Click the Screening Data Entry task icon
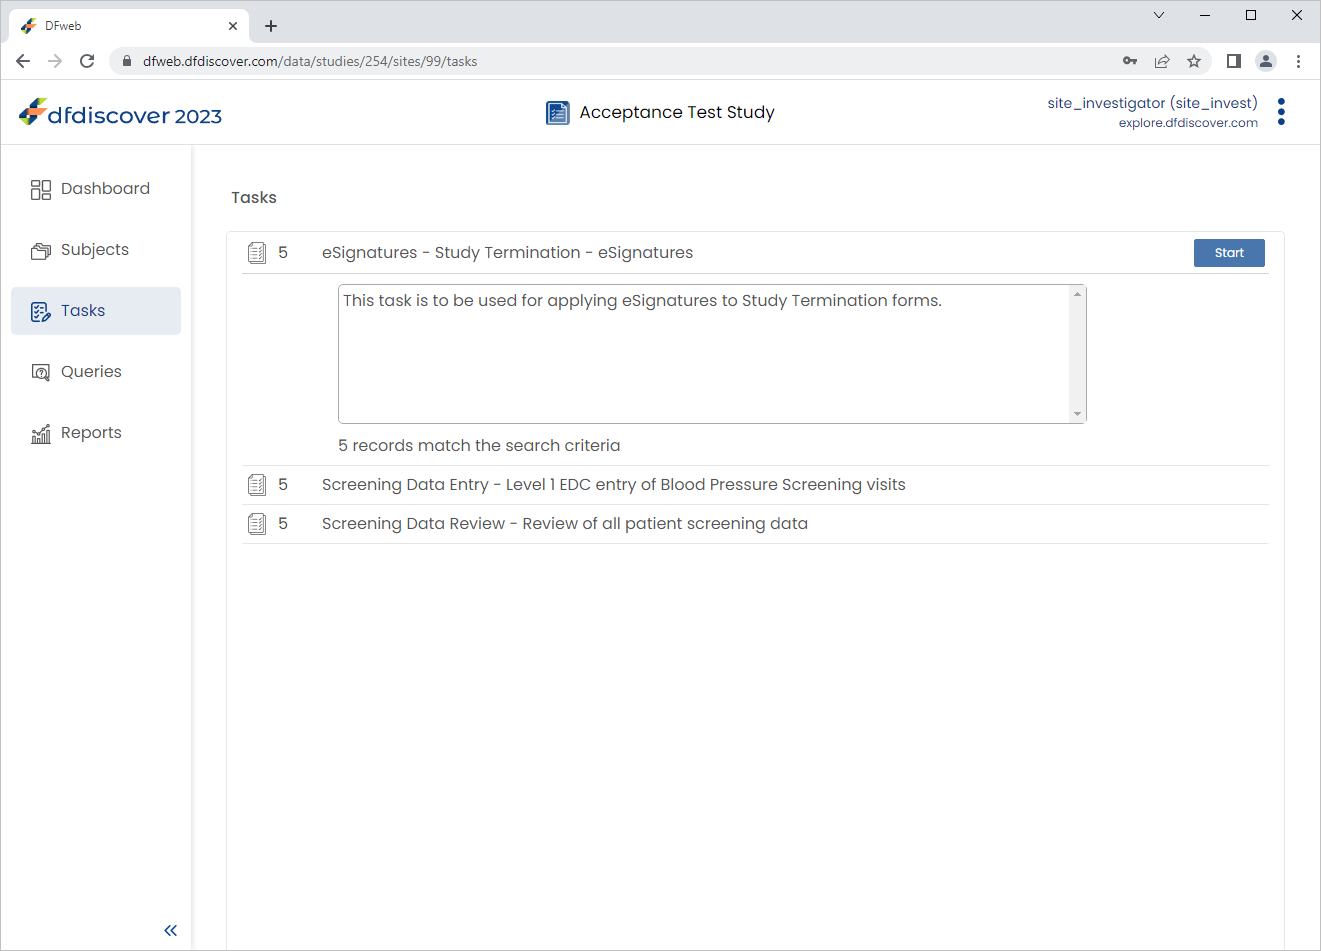The height and width of the screenshot is (951, 1321). click(257, 485)
